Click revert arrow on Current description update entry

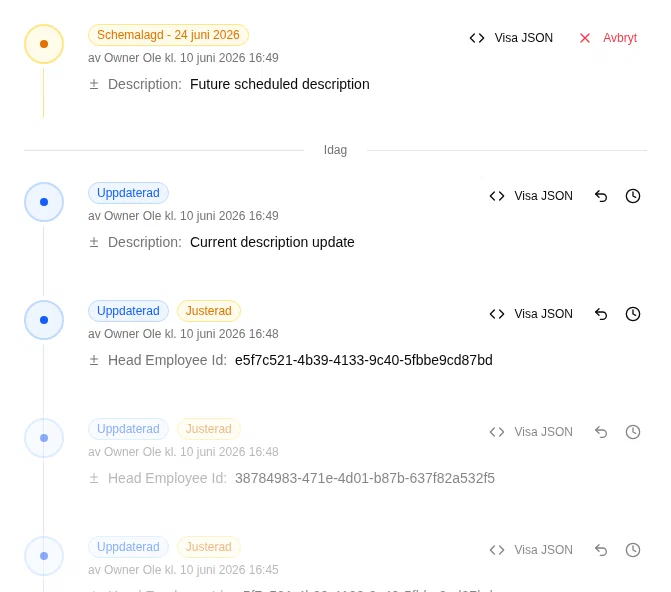coord(601,196)
